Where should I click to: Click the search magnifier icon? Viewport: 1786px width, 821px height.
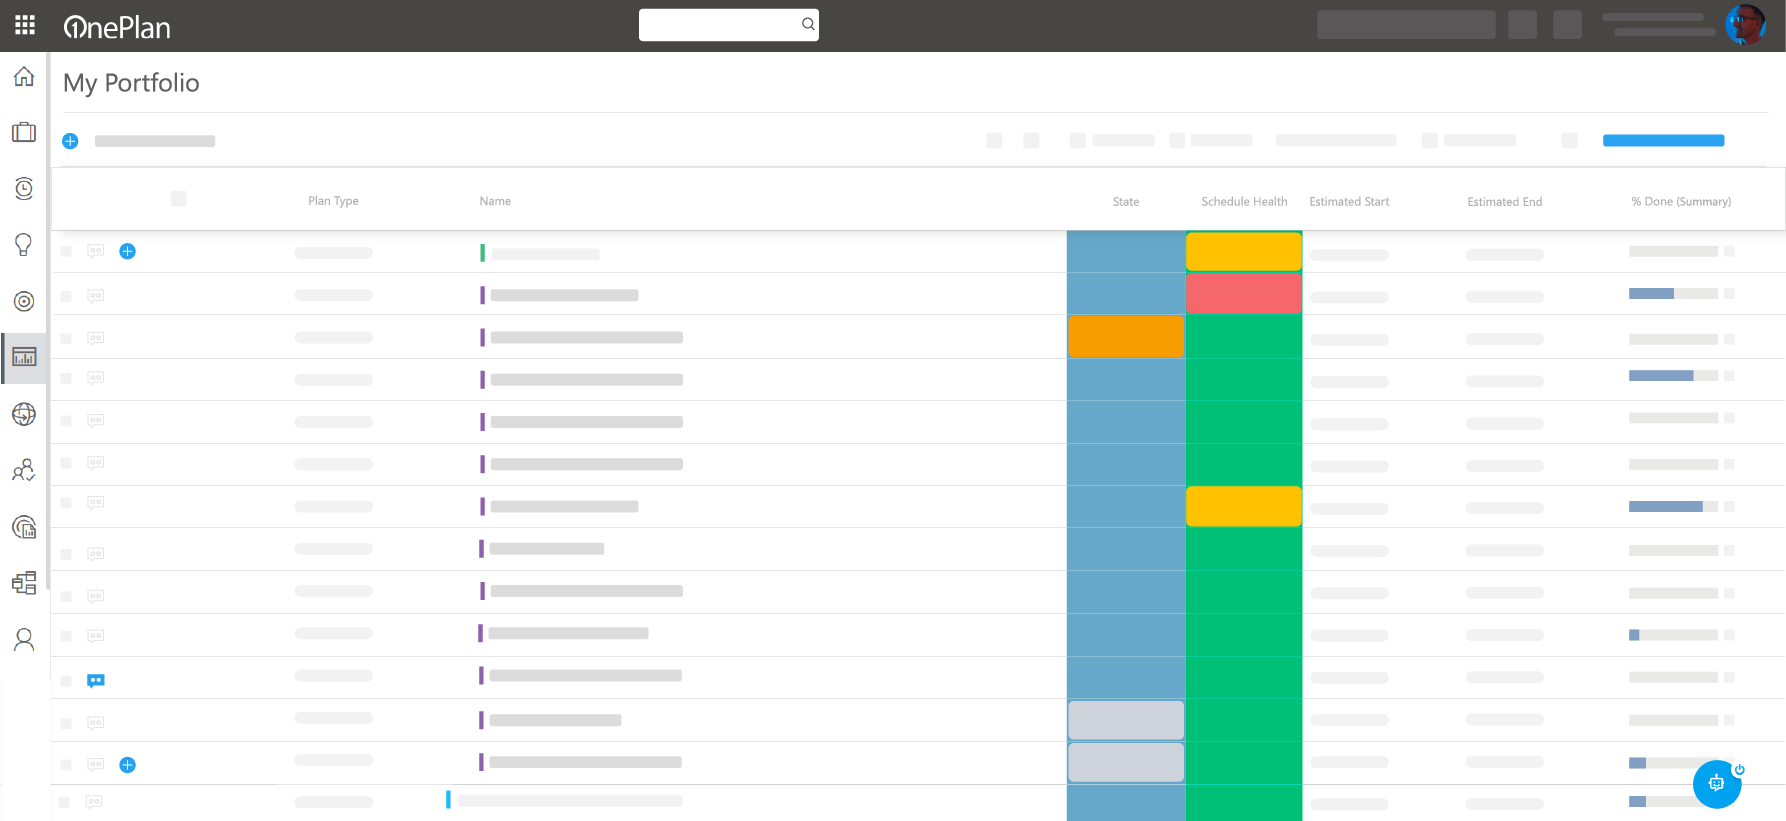pyautogui.click(x=808, y=24)
